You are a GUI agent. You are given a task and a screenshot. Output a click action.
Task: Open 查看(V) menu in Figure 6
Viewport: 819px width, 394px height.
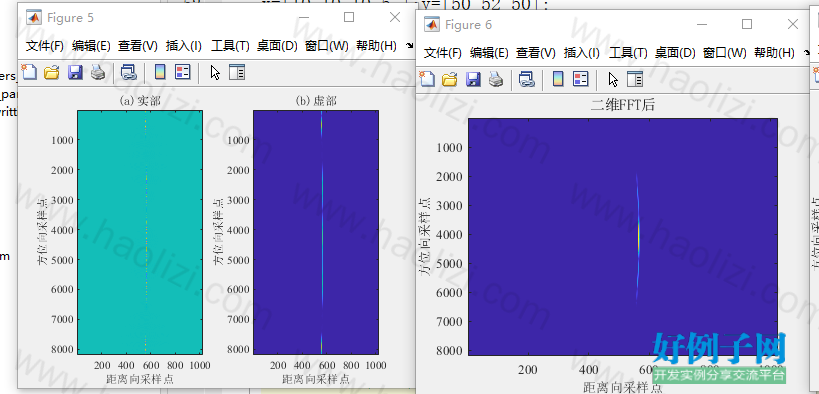[536, 52]
